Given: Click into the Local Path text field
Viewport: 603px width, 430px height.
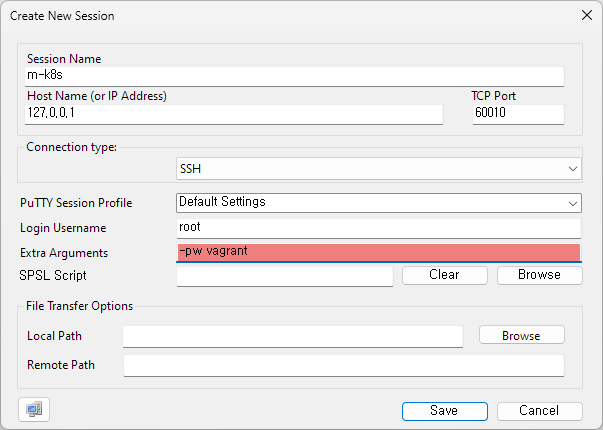Looking at the screenshot, I should click(293, 337).
